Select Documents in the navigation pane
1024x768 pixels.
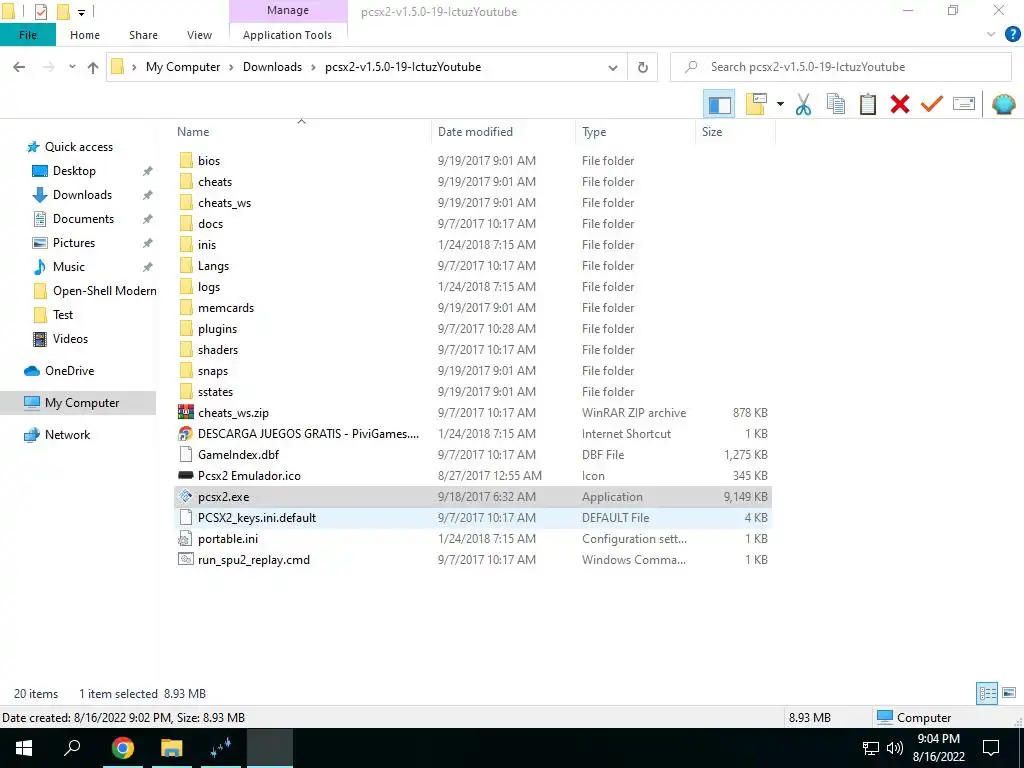(83, 219)
